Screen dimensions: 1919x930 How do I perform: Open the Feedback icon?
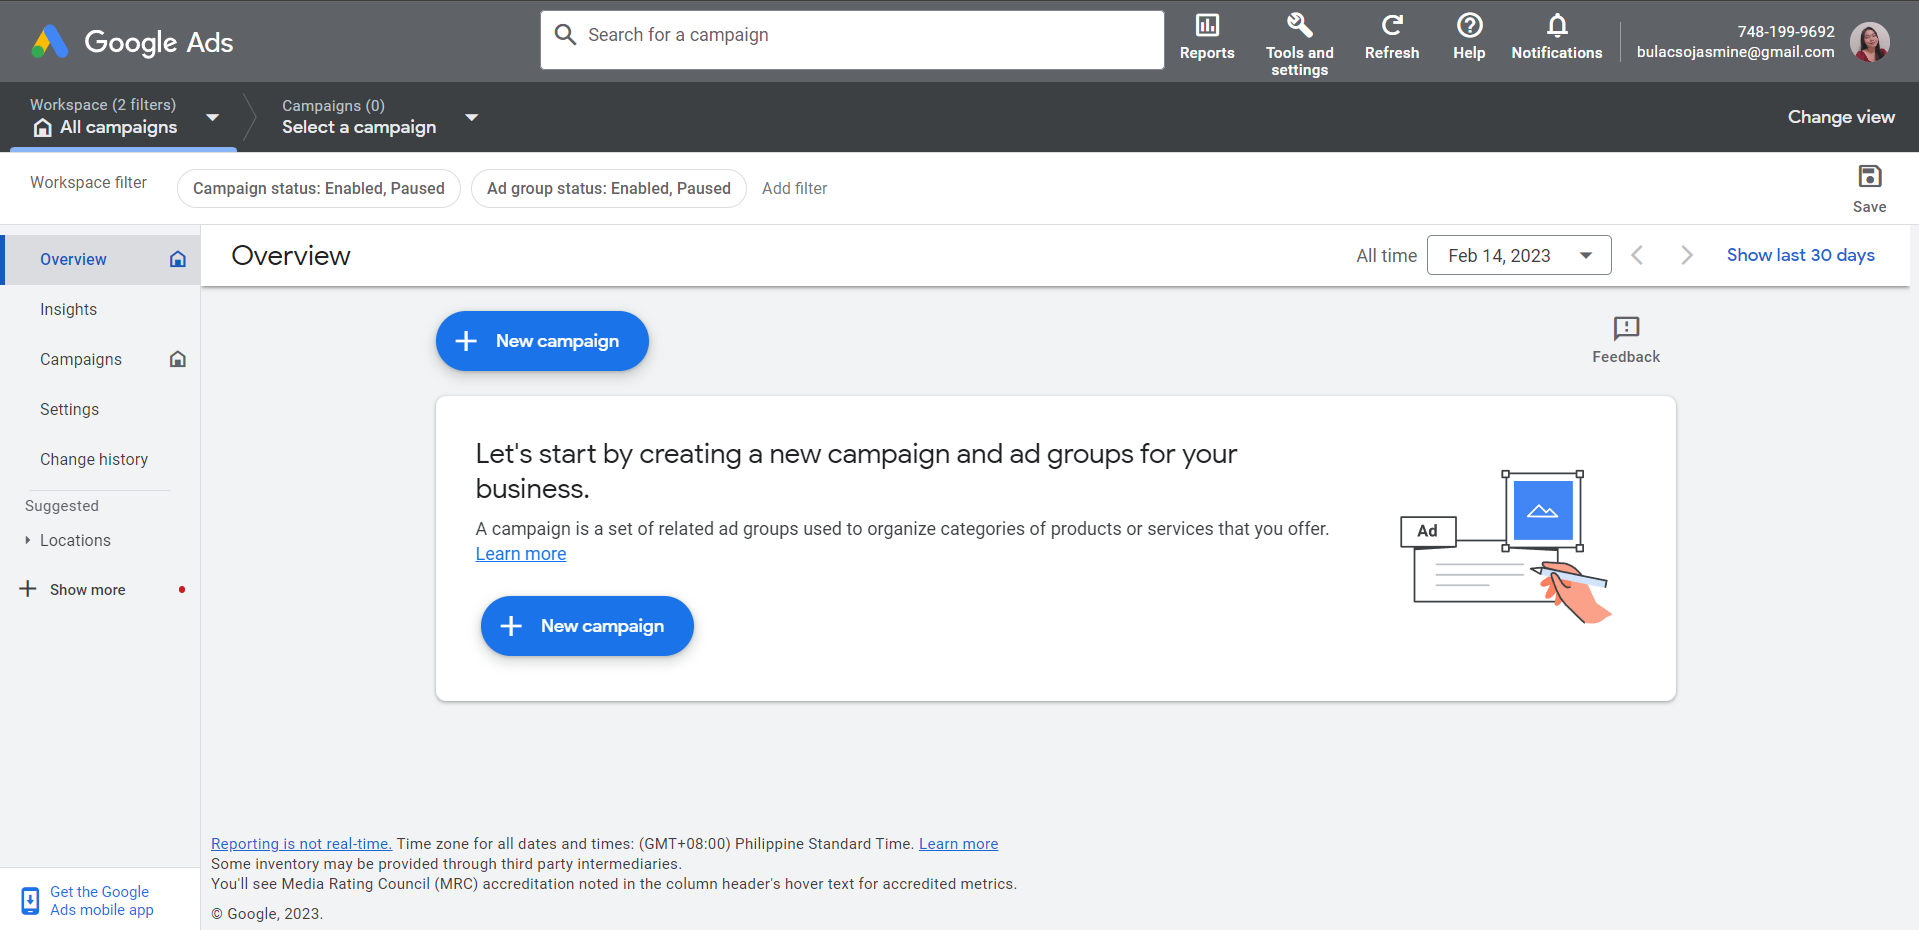point(1626,328)
